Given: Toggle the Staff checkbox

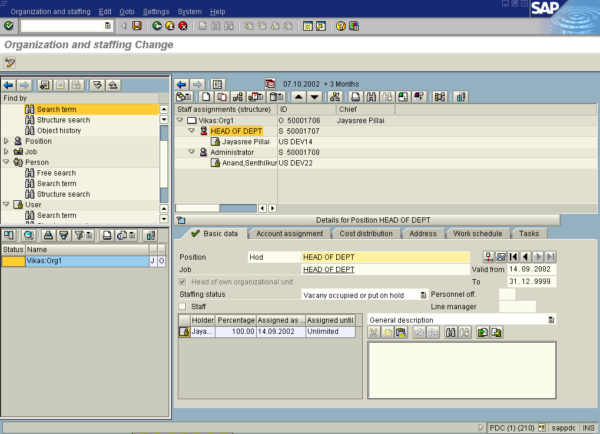Looking at the screenshot, I should pos(182,307).
